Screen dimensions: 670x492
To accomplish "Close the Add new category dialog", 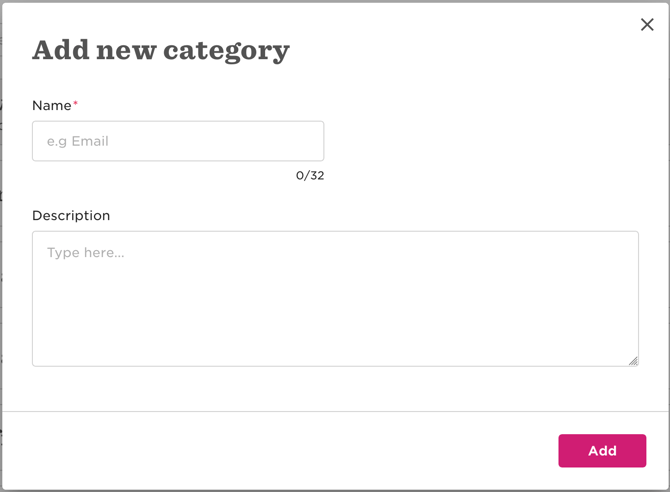I will [x=647, y=25].
